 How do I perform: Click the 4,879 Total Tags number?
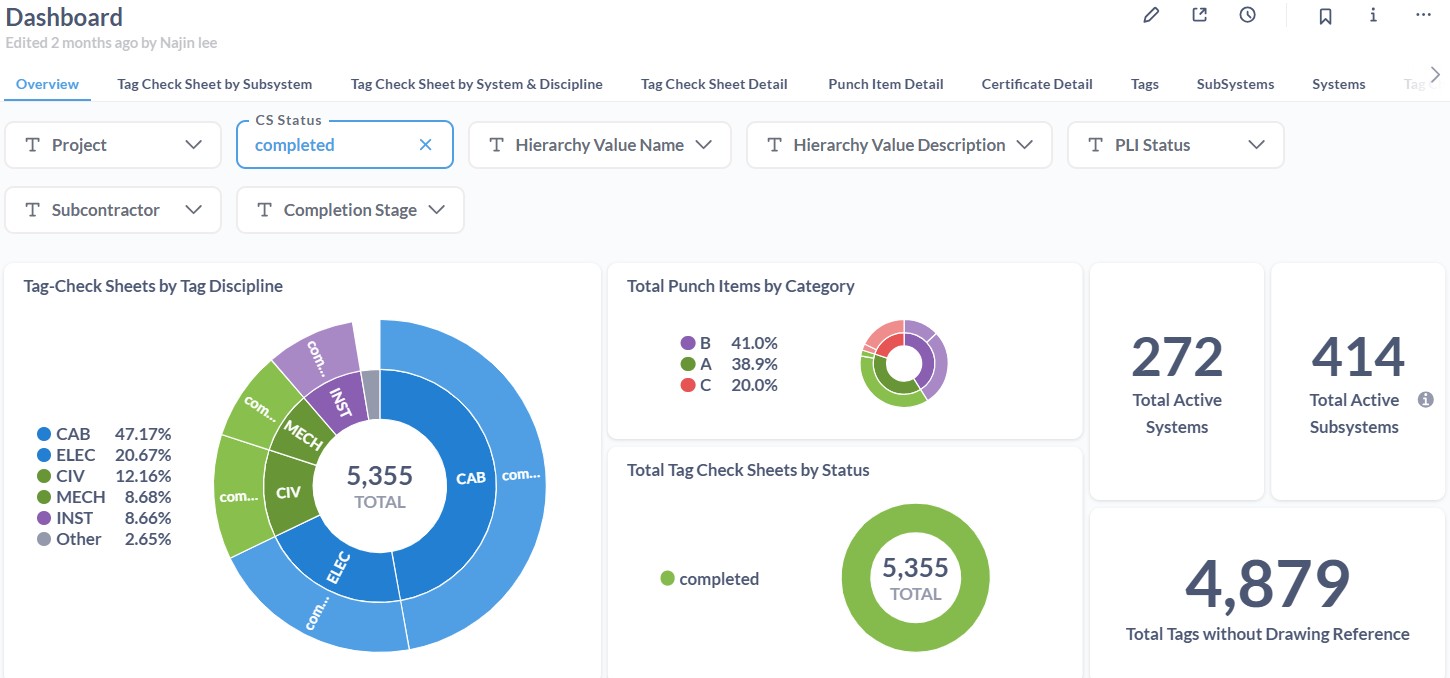coord(1267,584)
